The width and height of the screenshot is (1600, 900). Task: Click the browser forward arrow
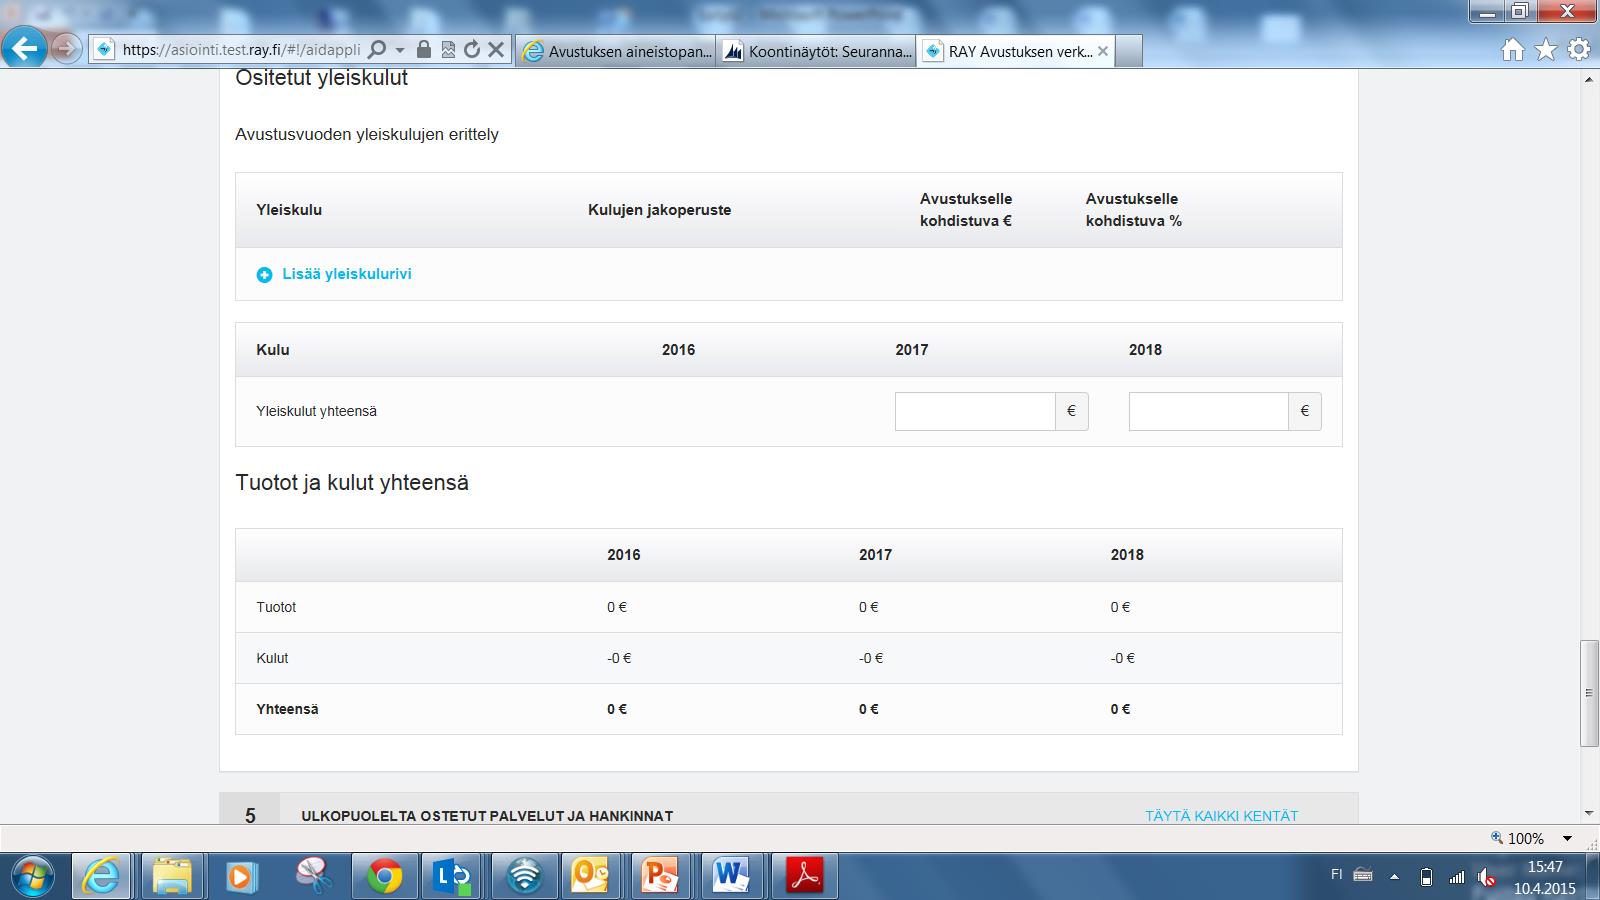[x=66, y=48]
